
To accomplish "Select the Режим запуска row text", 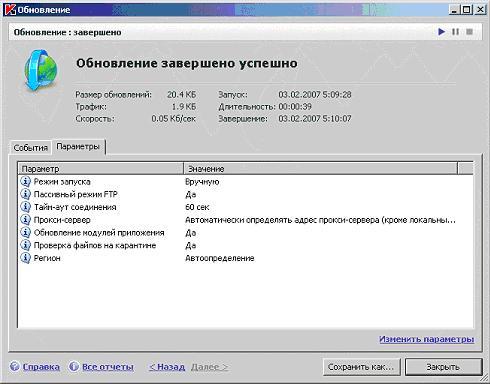I will coord(62,182).
